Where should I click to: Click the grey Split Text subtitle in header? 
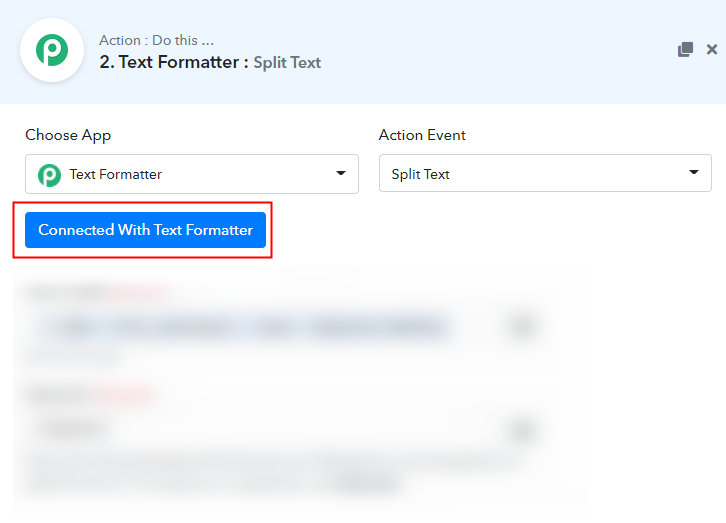[x=287, y=62]
